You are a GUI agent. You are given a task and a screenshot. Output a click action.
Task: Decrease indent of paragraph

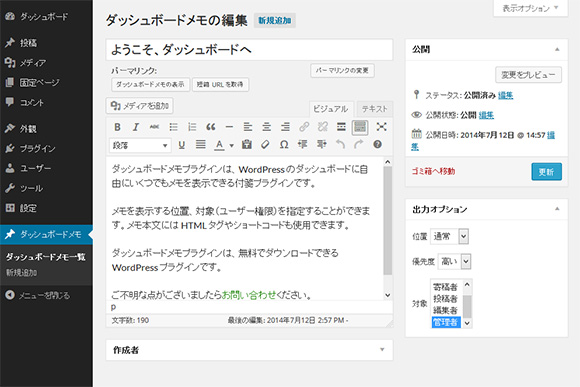[x=302, y=144]
